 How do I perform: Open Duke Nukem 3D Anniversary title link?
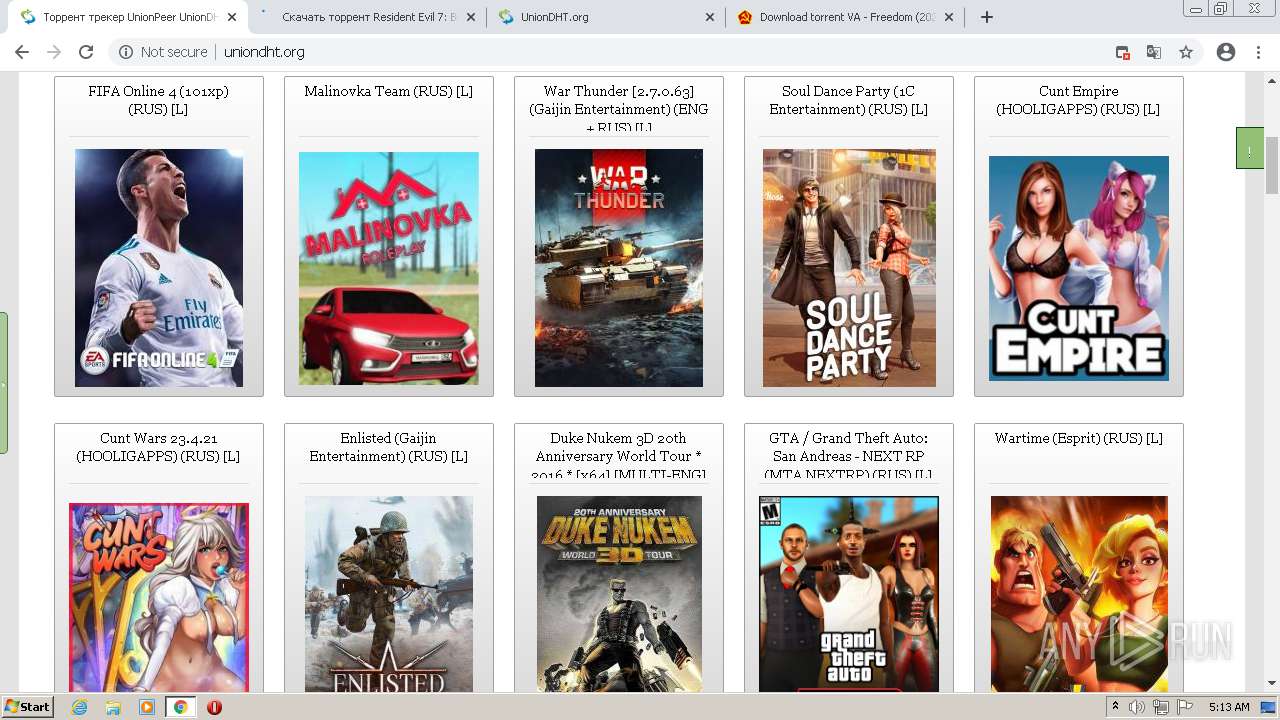618,455
